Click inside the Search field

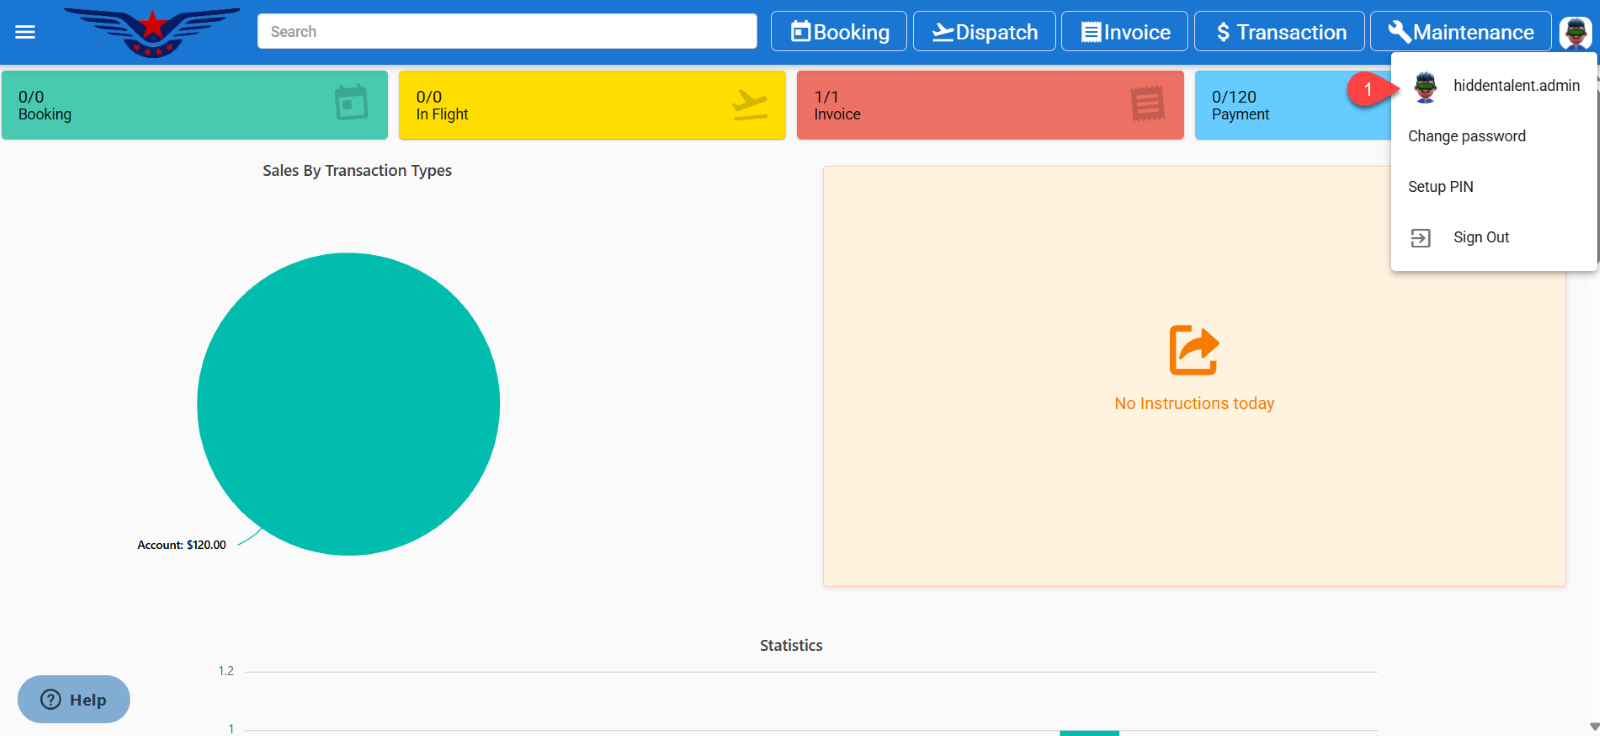click(506, 32)
